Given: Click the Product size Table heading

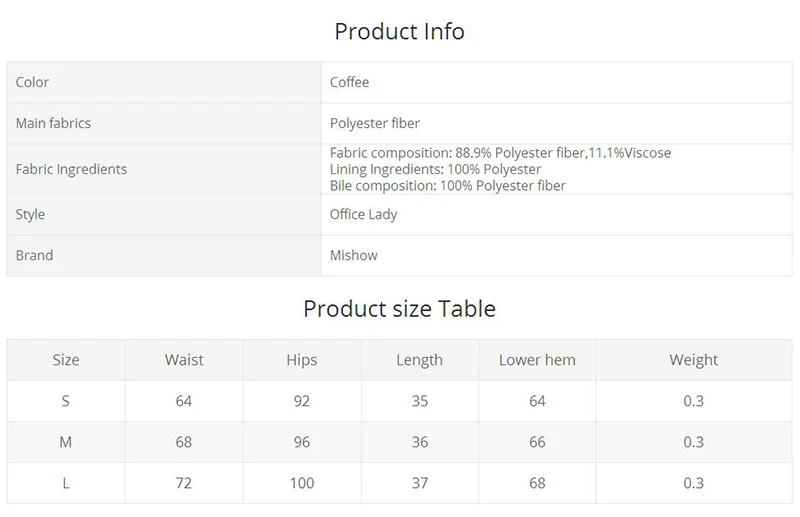Looking at the screenshot, I should pos(399,308).
